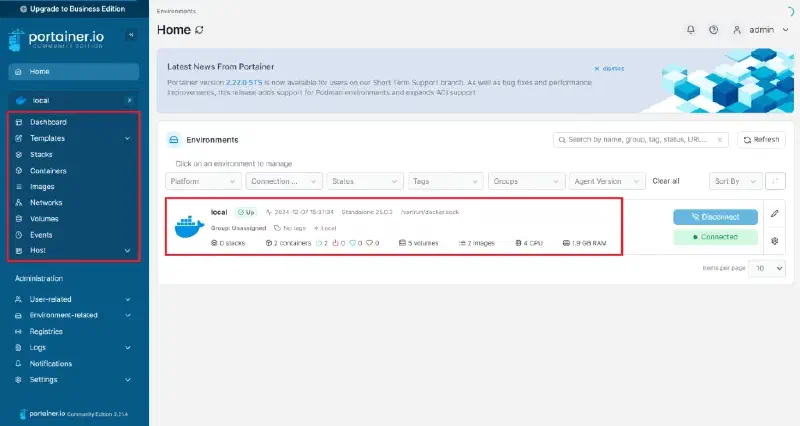Click the gear settings icon beside Connected
The image size is (800, 426).
[x=774, y=241]
